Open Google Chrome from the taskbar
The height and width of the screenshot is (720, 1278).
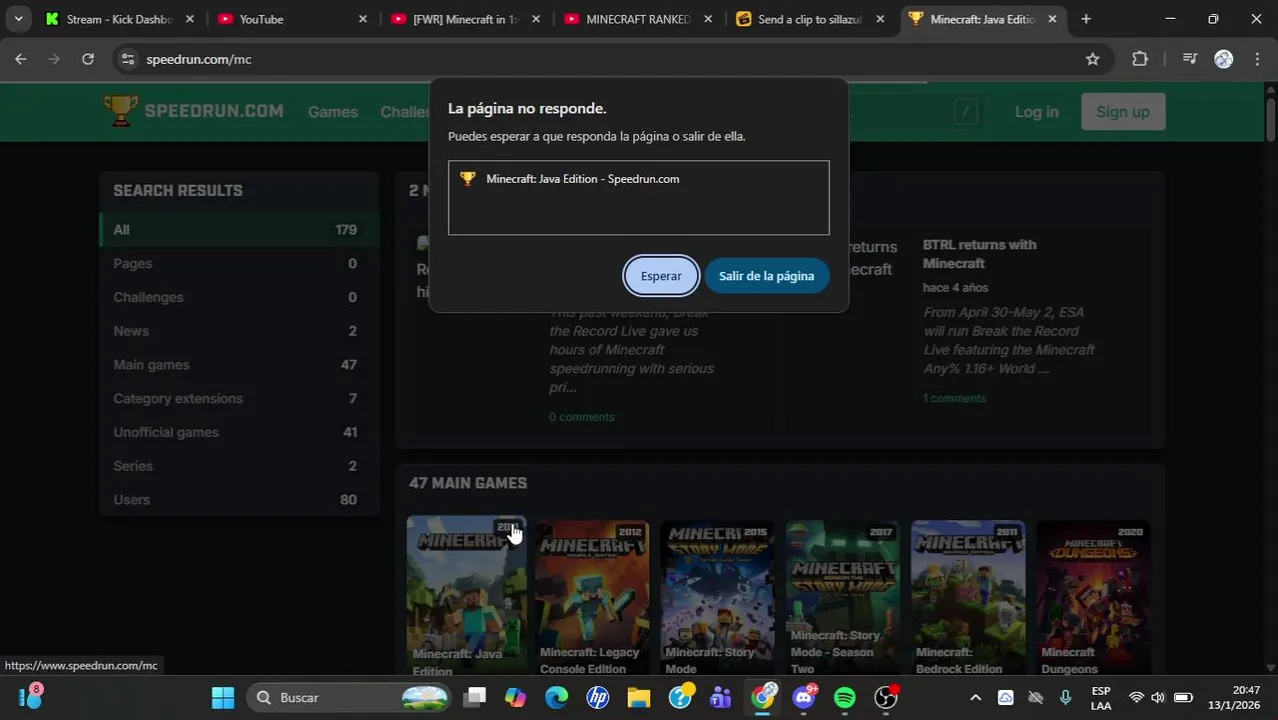[763, 697]
